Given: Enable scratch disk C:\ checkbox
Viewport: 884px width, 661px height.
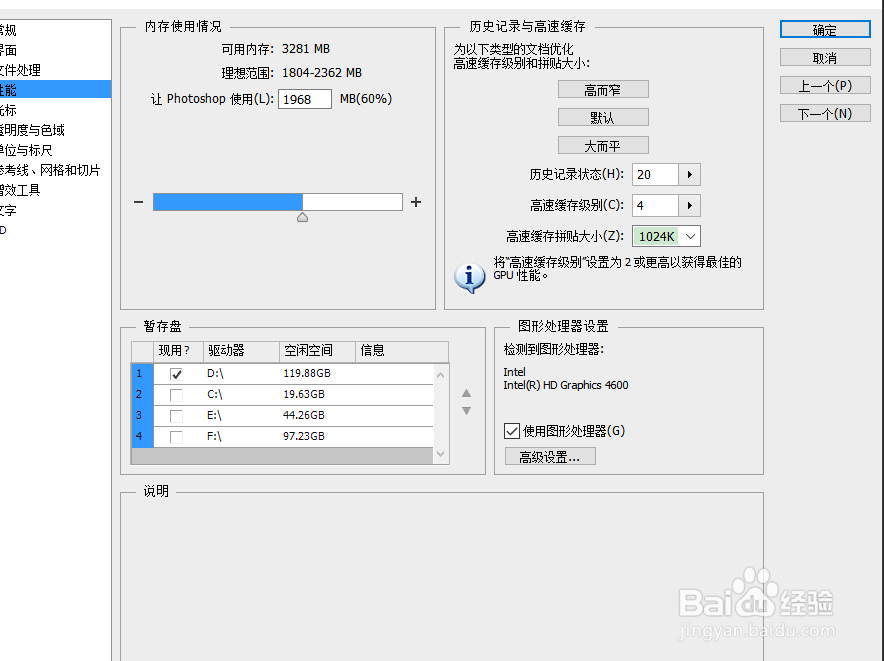Looking at the screenshot, I should tap(176, 394).
